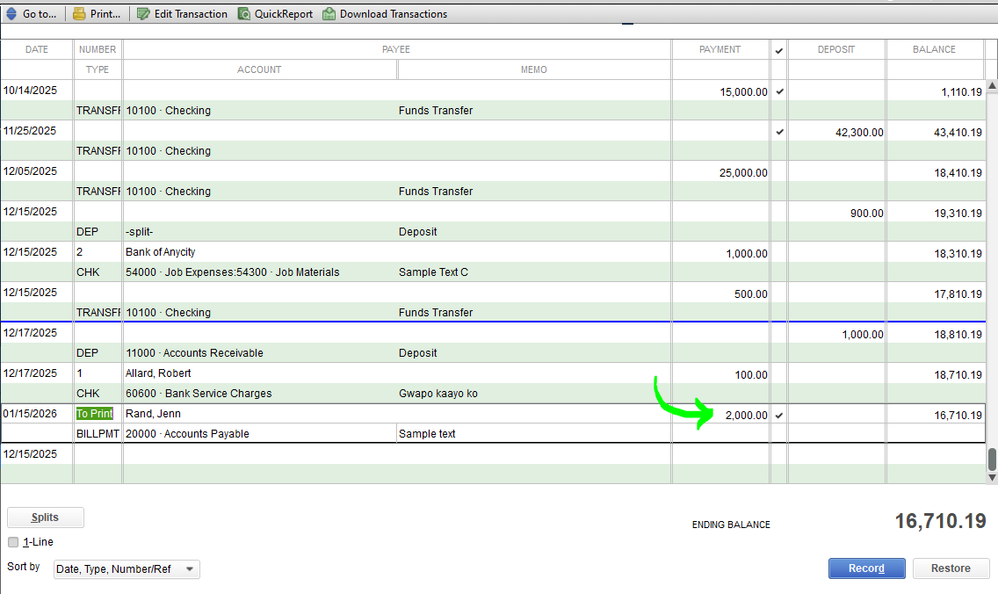Click the 500.00 payment amount
The image size is (998, 594).
click(751, 294)
